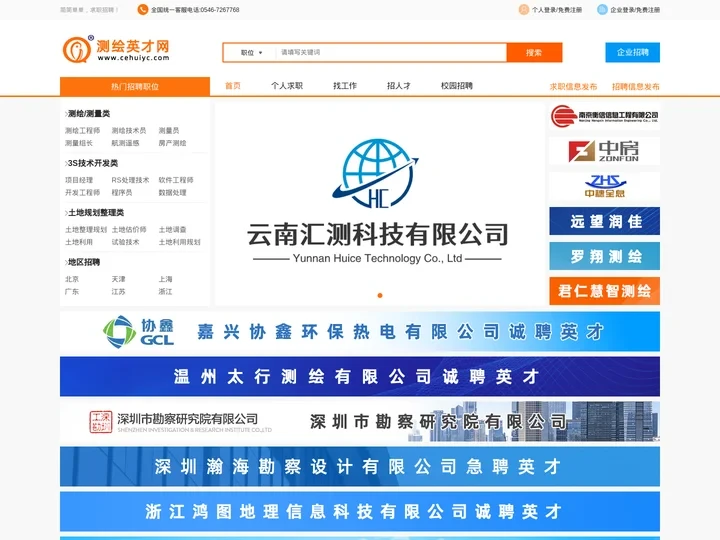The image size is (720, 540).
Task: Select the RS处理技术 job link
Action: click(x=130, y=180)
